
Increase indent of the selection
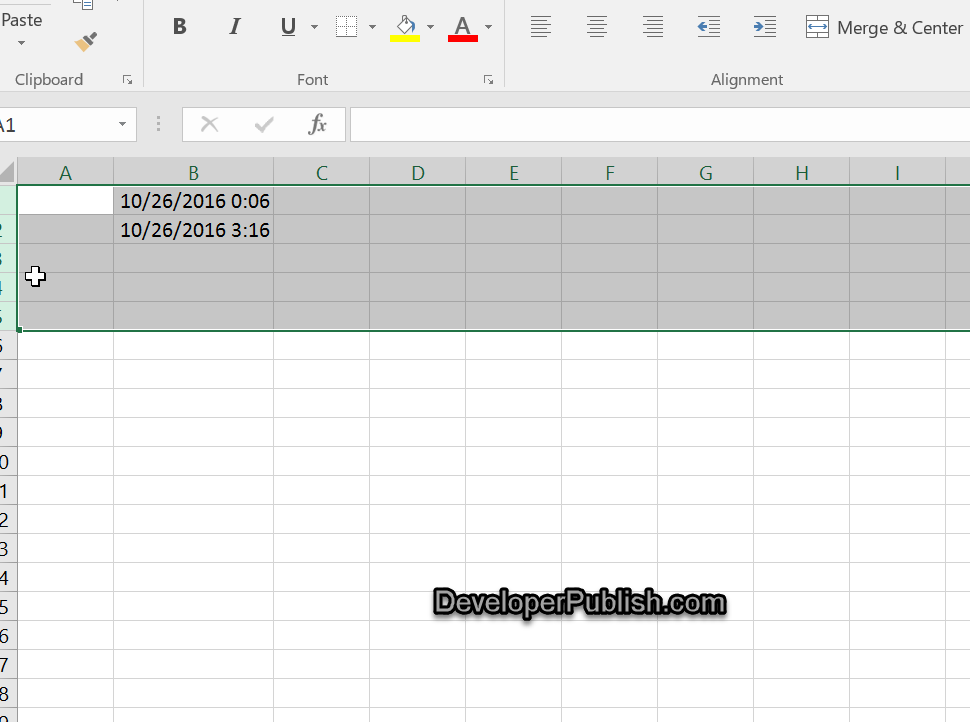tap(765, 27)
